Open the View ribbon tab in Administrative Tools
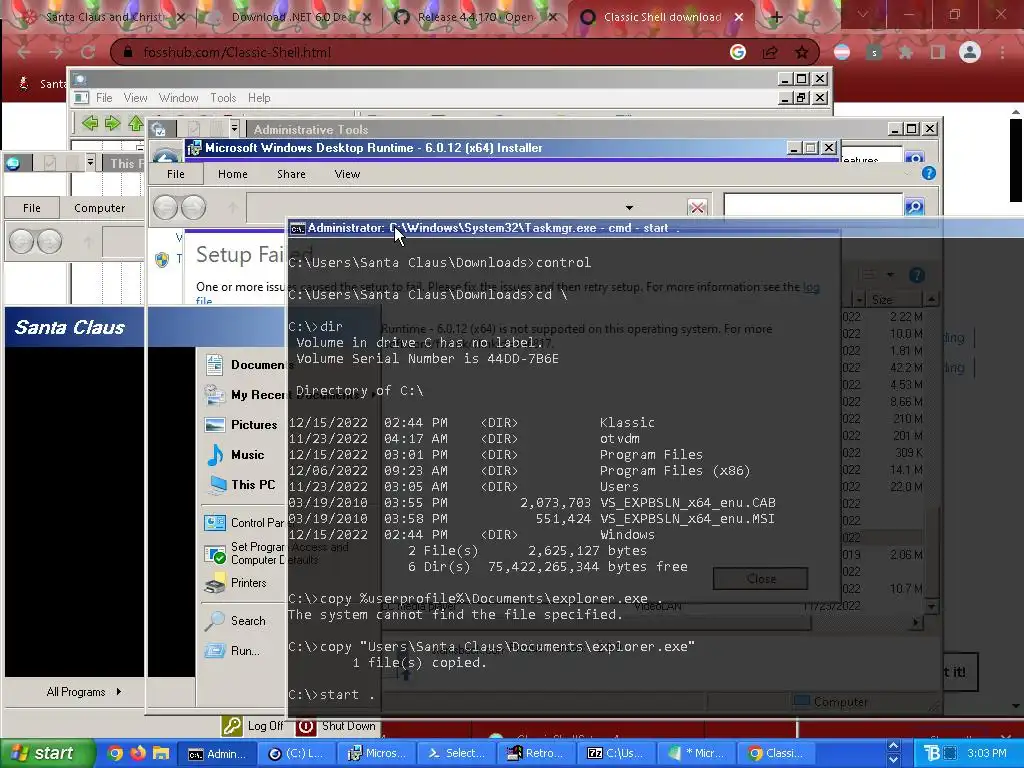1024x768 pixels. tap(347, 174)
